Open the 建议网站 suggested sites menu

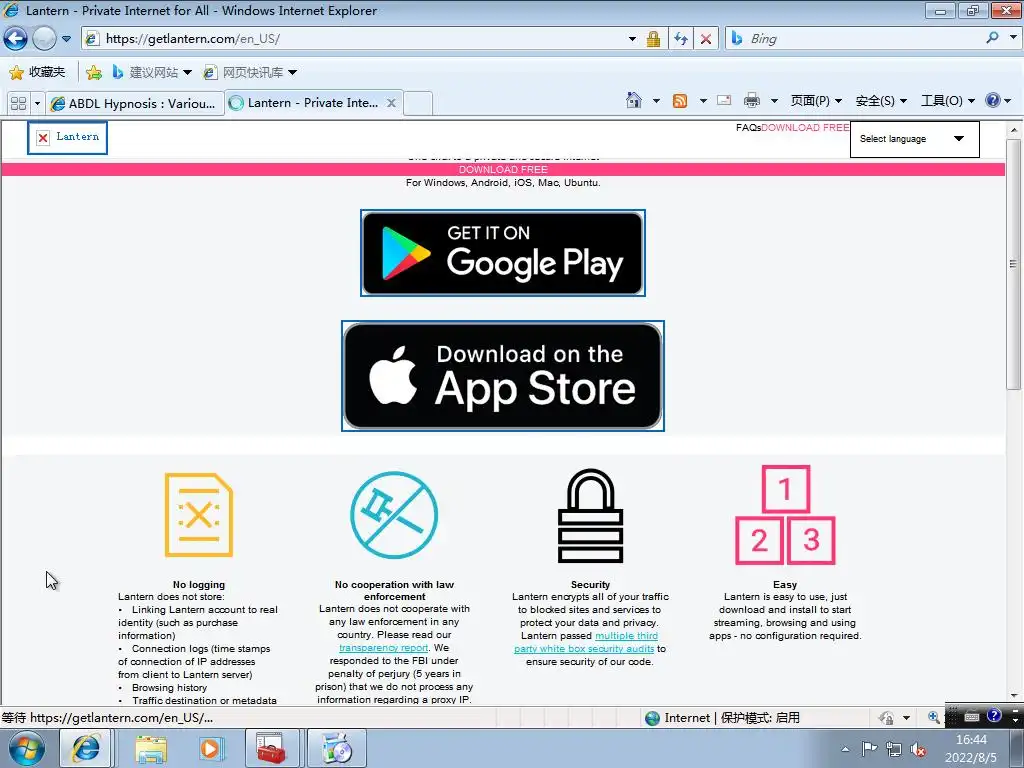coord(152,72)
